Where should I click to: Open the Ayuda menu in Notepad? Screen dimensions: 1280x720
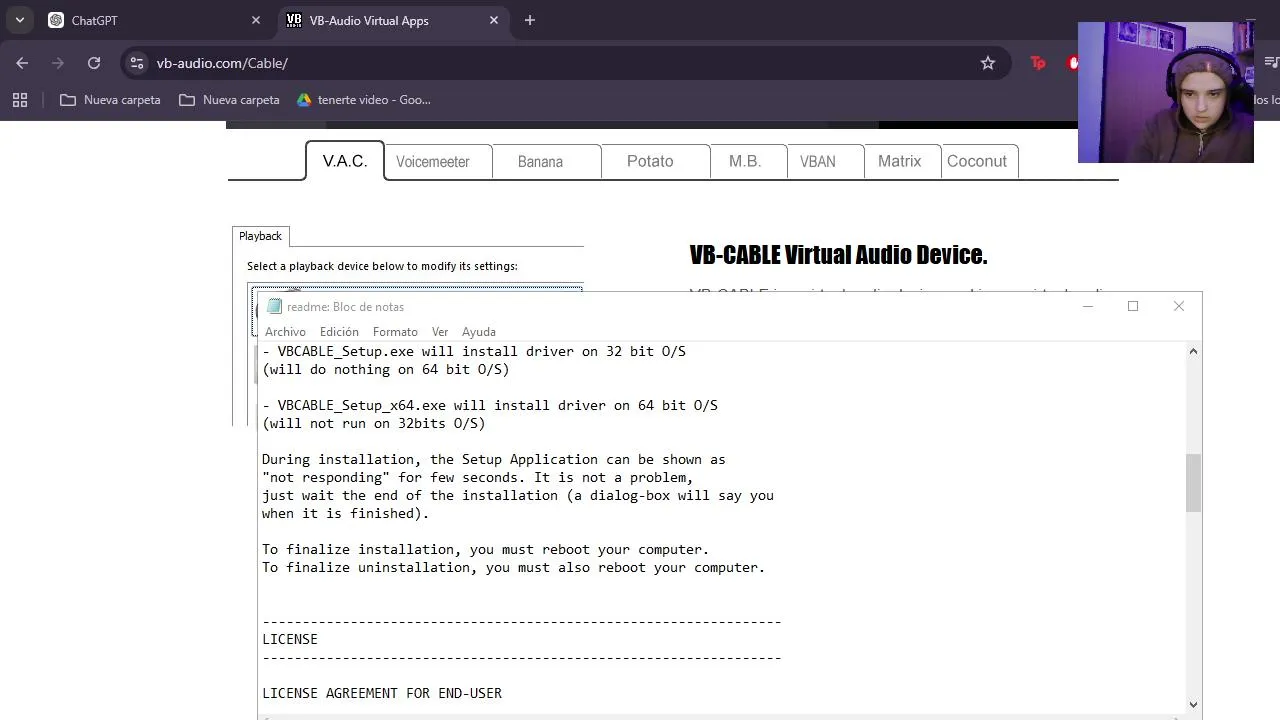pyautogui.click(x=479, y=332)
